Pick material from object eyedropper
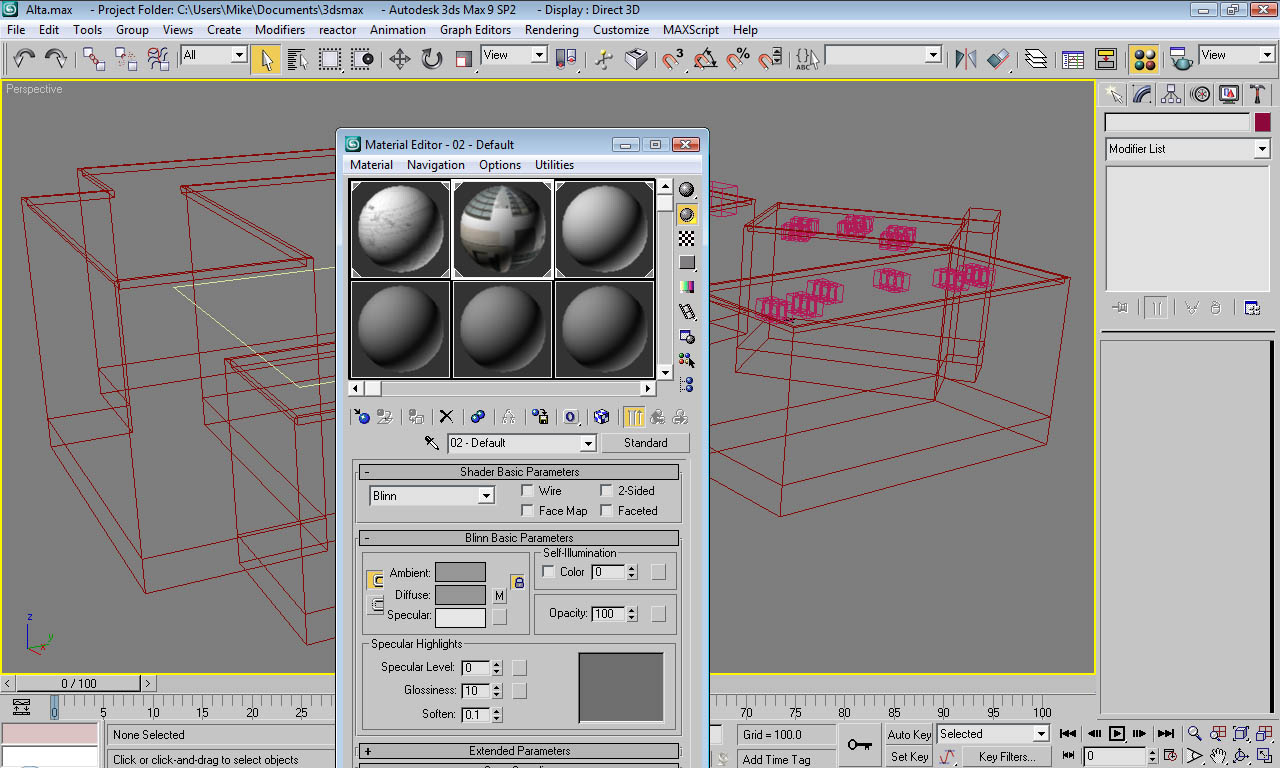 pyautogui.click(x=432, y=443)
